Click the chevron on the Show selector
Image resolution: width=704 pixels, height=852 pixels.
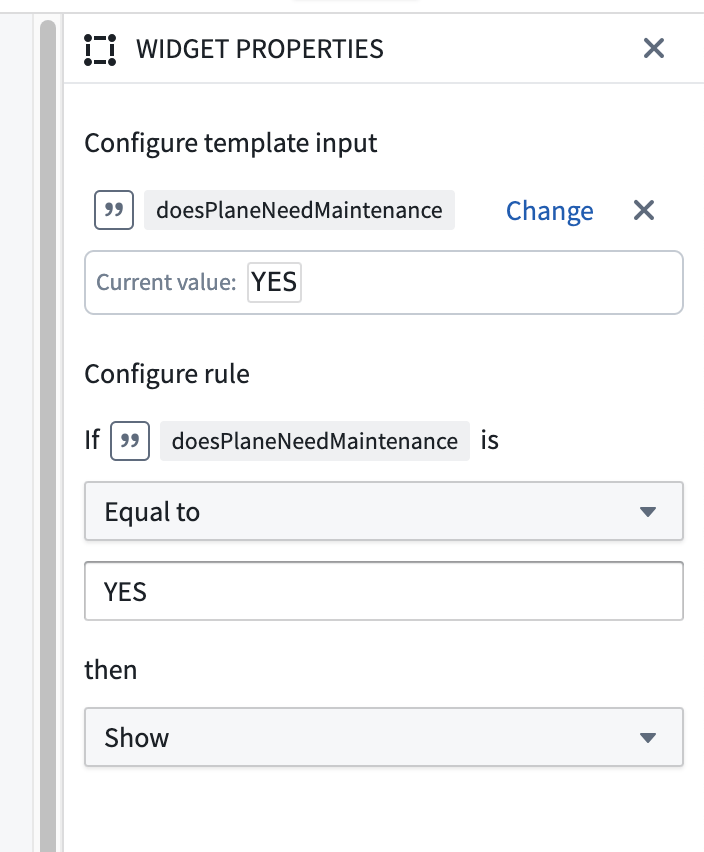(650, 737)
